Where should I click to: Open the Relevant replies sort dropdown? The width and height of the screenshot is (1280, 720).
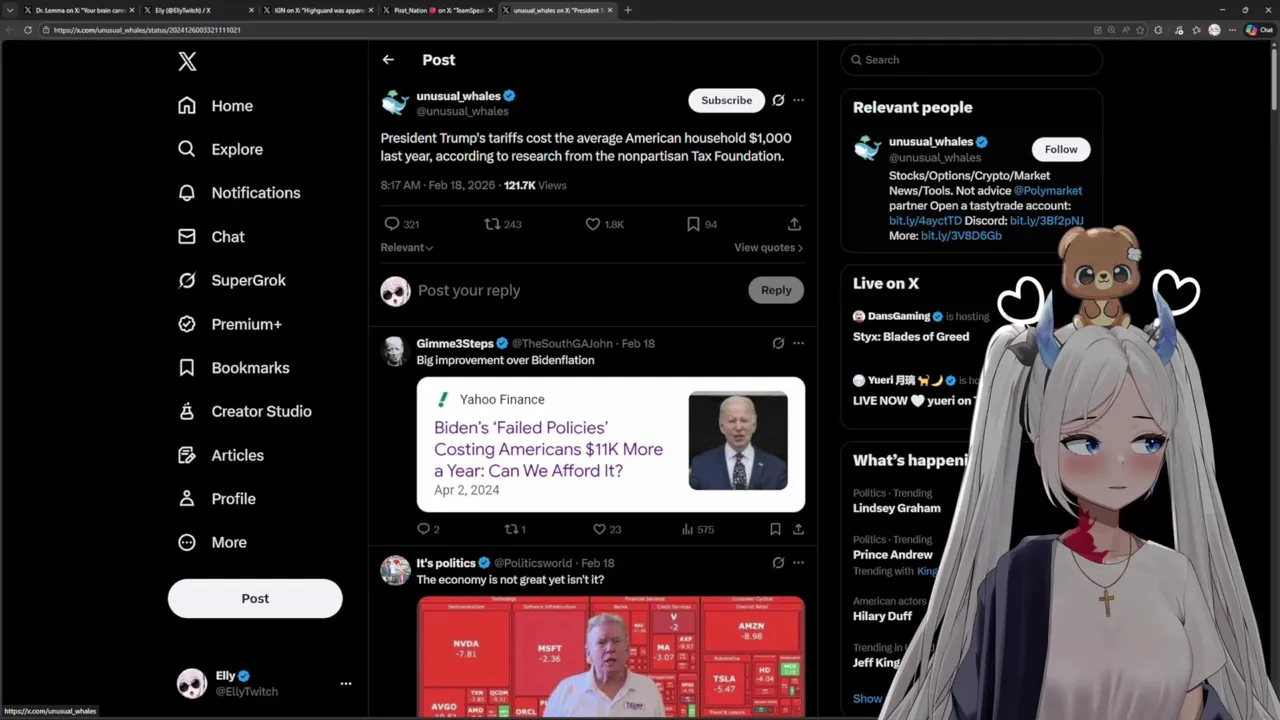tap(407, 248)
